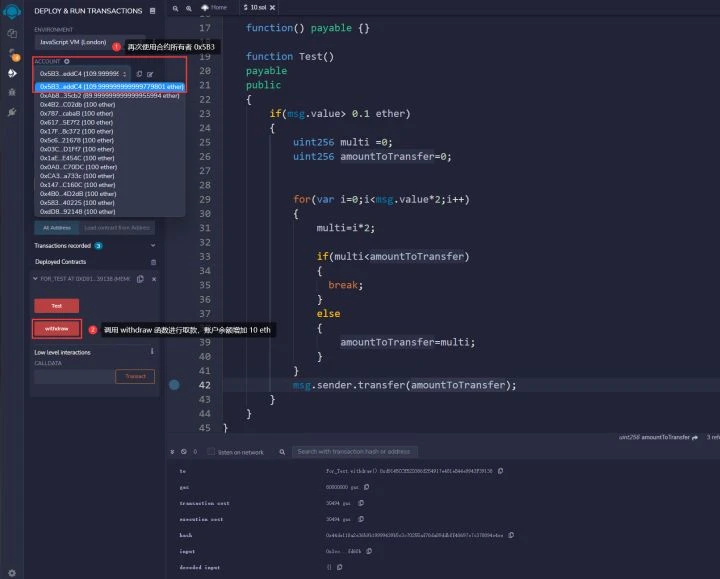The image size is (720, 579).
Task: Copy the 'to' address value
Action: 501,471
